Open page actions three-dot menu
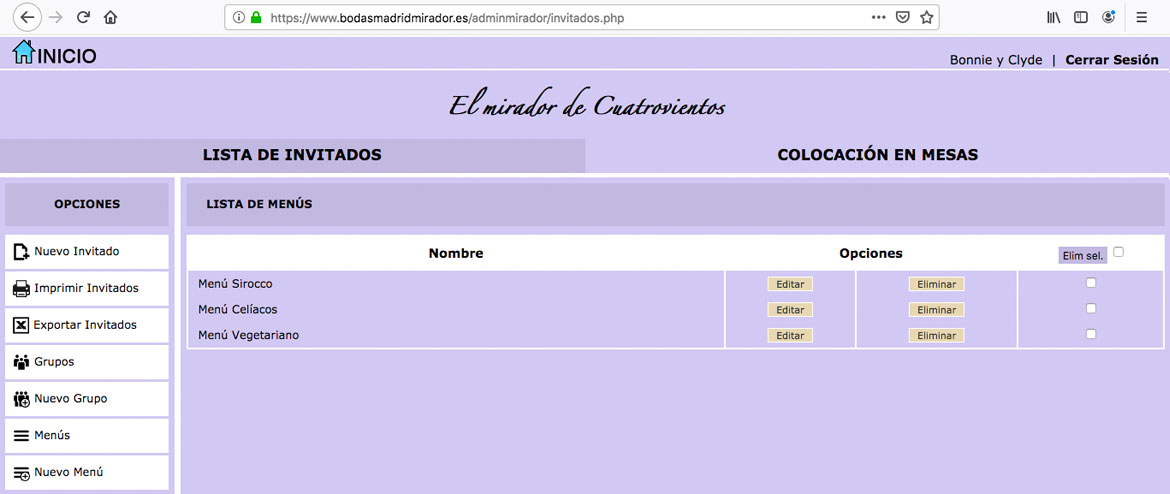 pyautogui.click(x=878, y=17)
